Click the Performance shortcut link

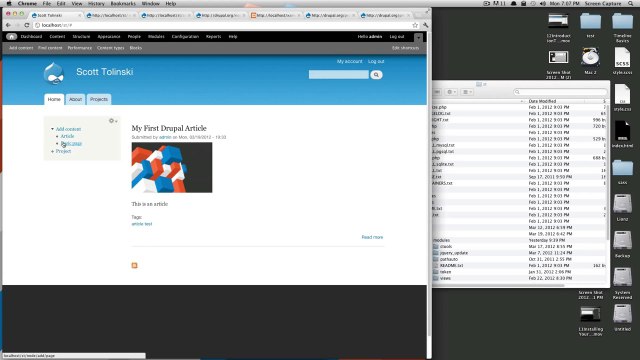point(80,48)
